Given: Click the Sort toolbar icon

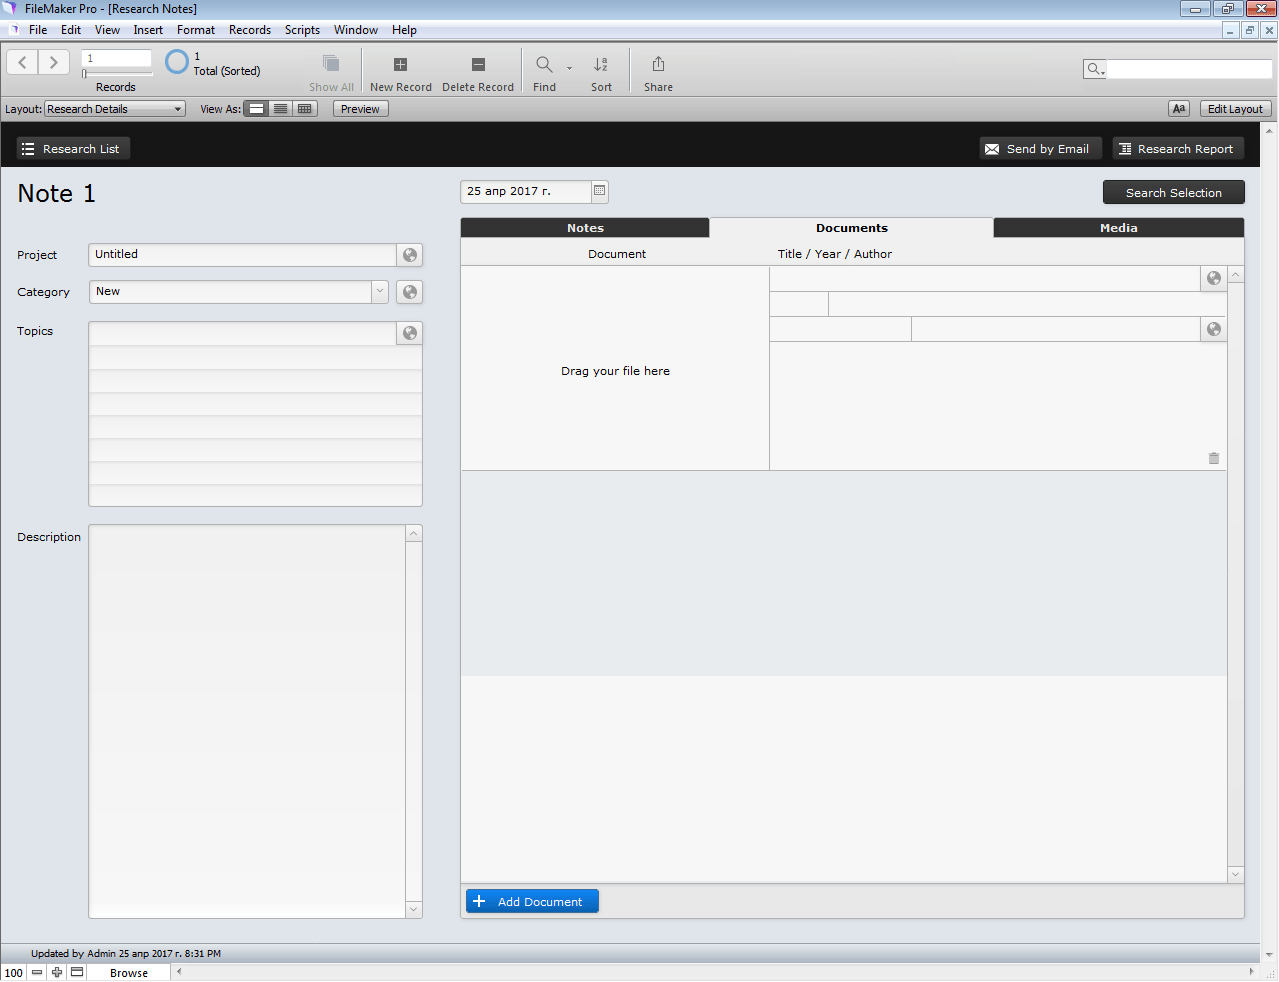Looking at the screenshot, I should 601,65.
